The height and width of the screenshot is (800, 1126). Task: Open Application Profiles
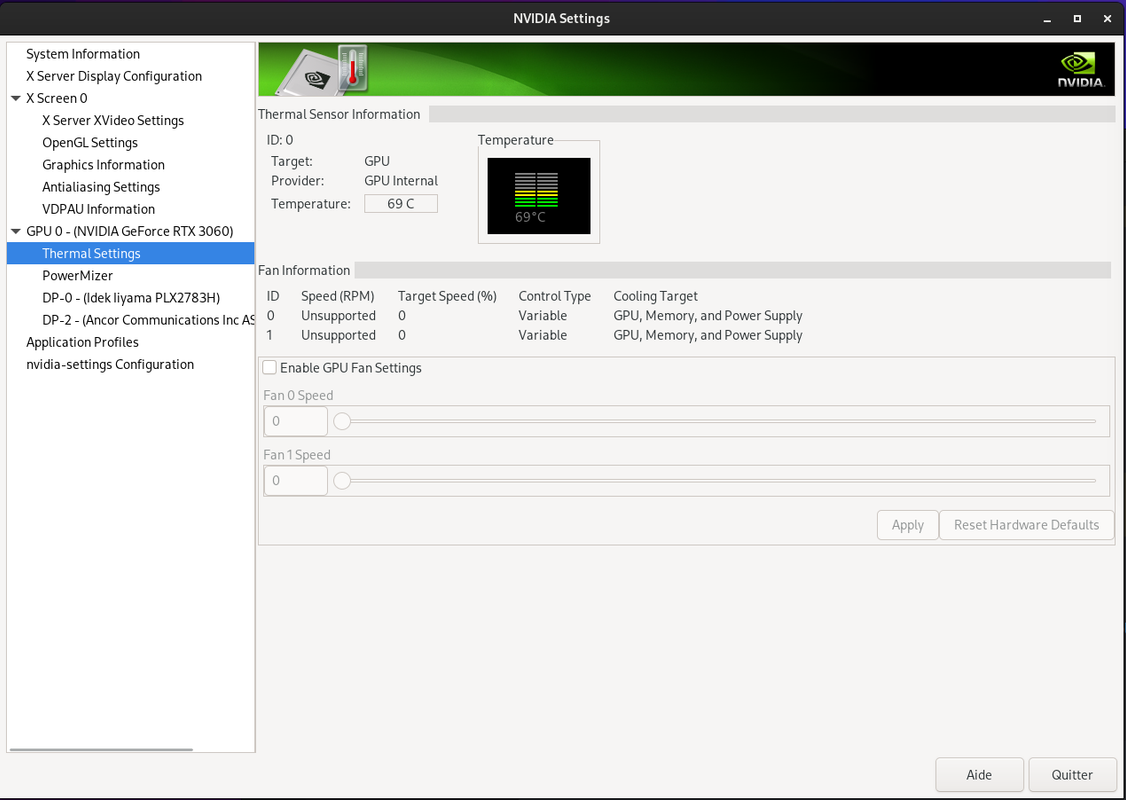click(x=83, y=343)
